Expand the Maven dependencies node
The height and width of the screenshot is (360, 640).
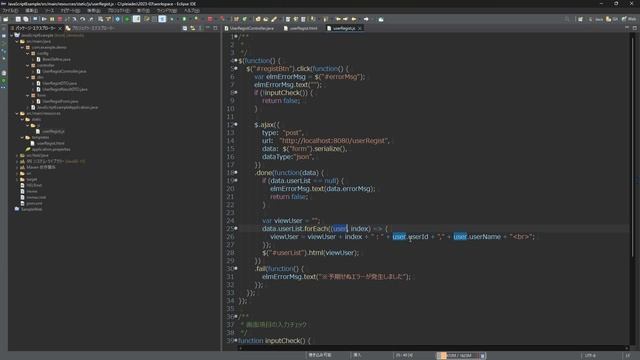click(x=17, y=167)
